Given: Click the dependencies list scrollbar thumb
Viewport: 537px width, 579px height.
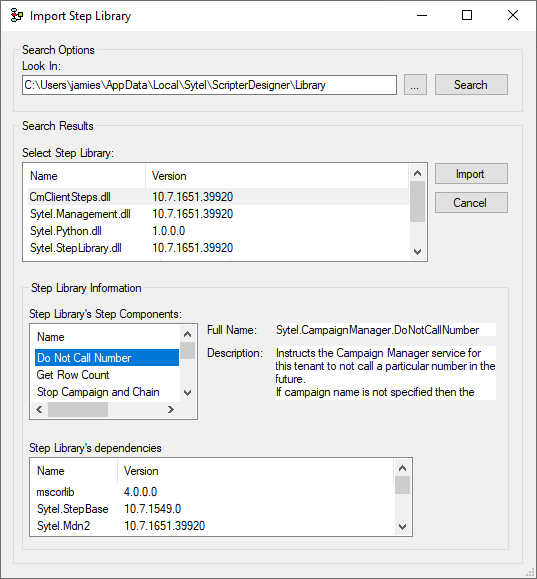Looking at the screenshot, I should tap(403, 485).
